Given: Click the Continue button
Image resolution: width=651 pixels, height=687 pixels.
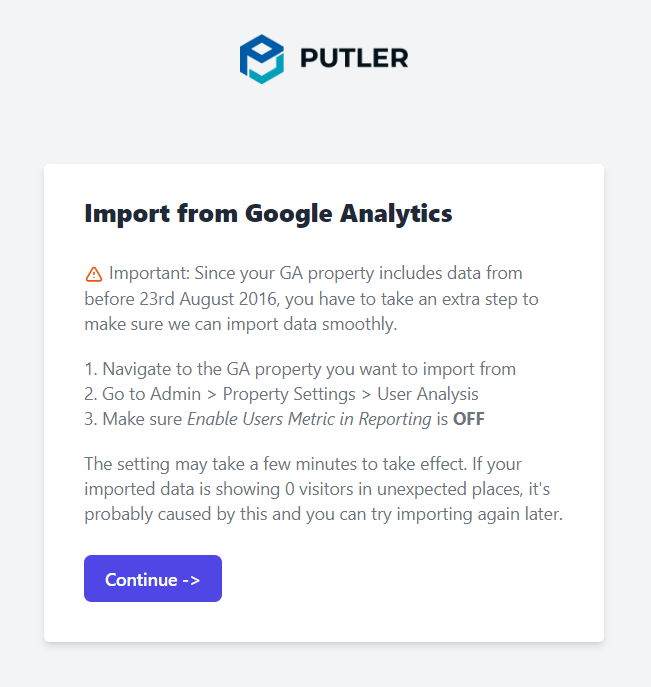Looking at the screenshot, I should [153, 578].
